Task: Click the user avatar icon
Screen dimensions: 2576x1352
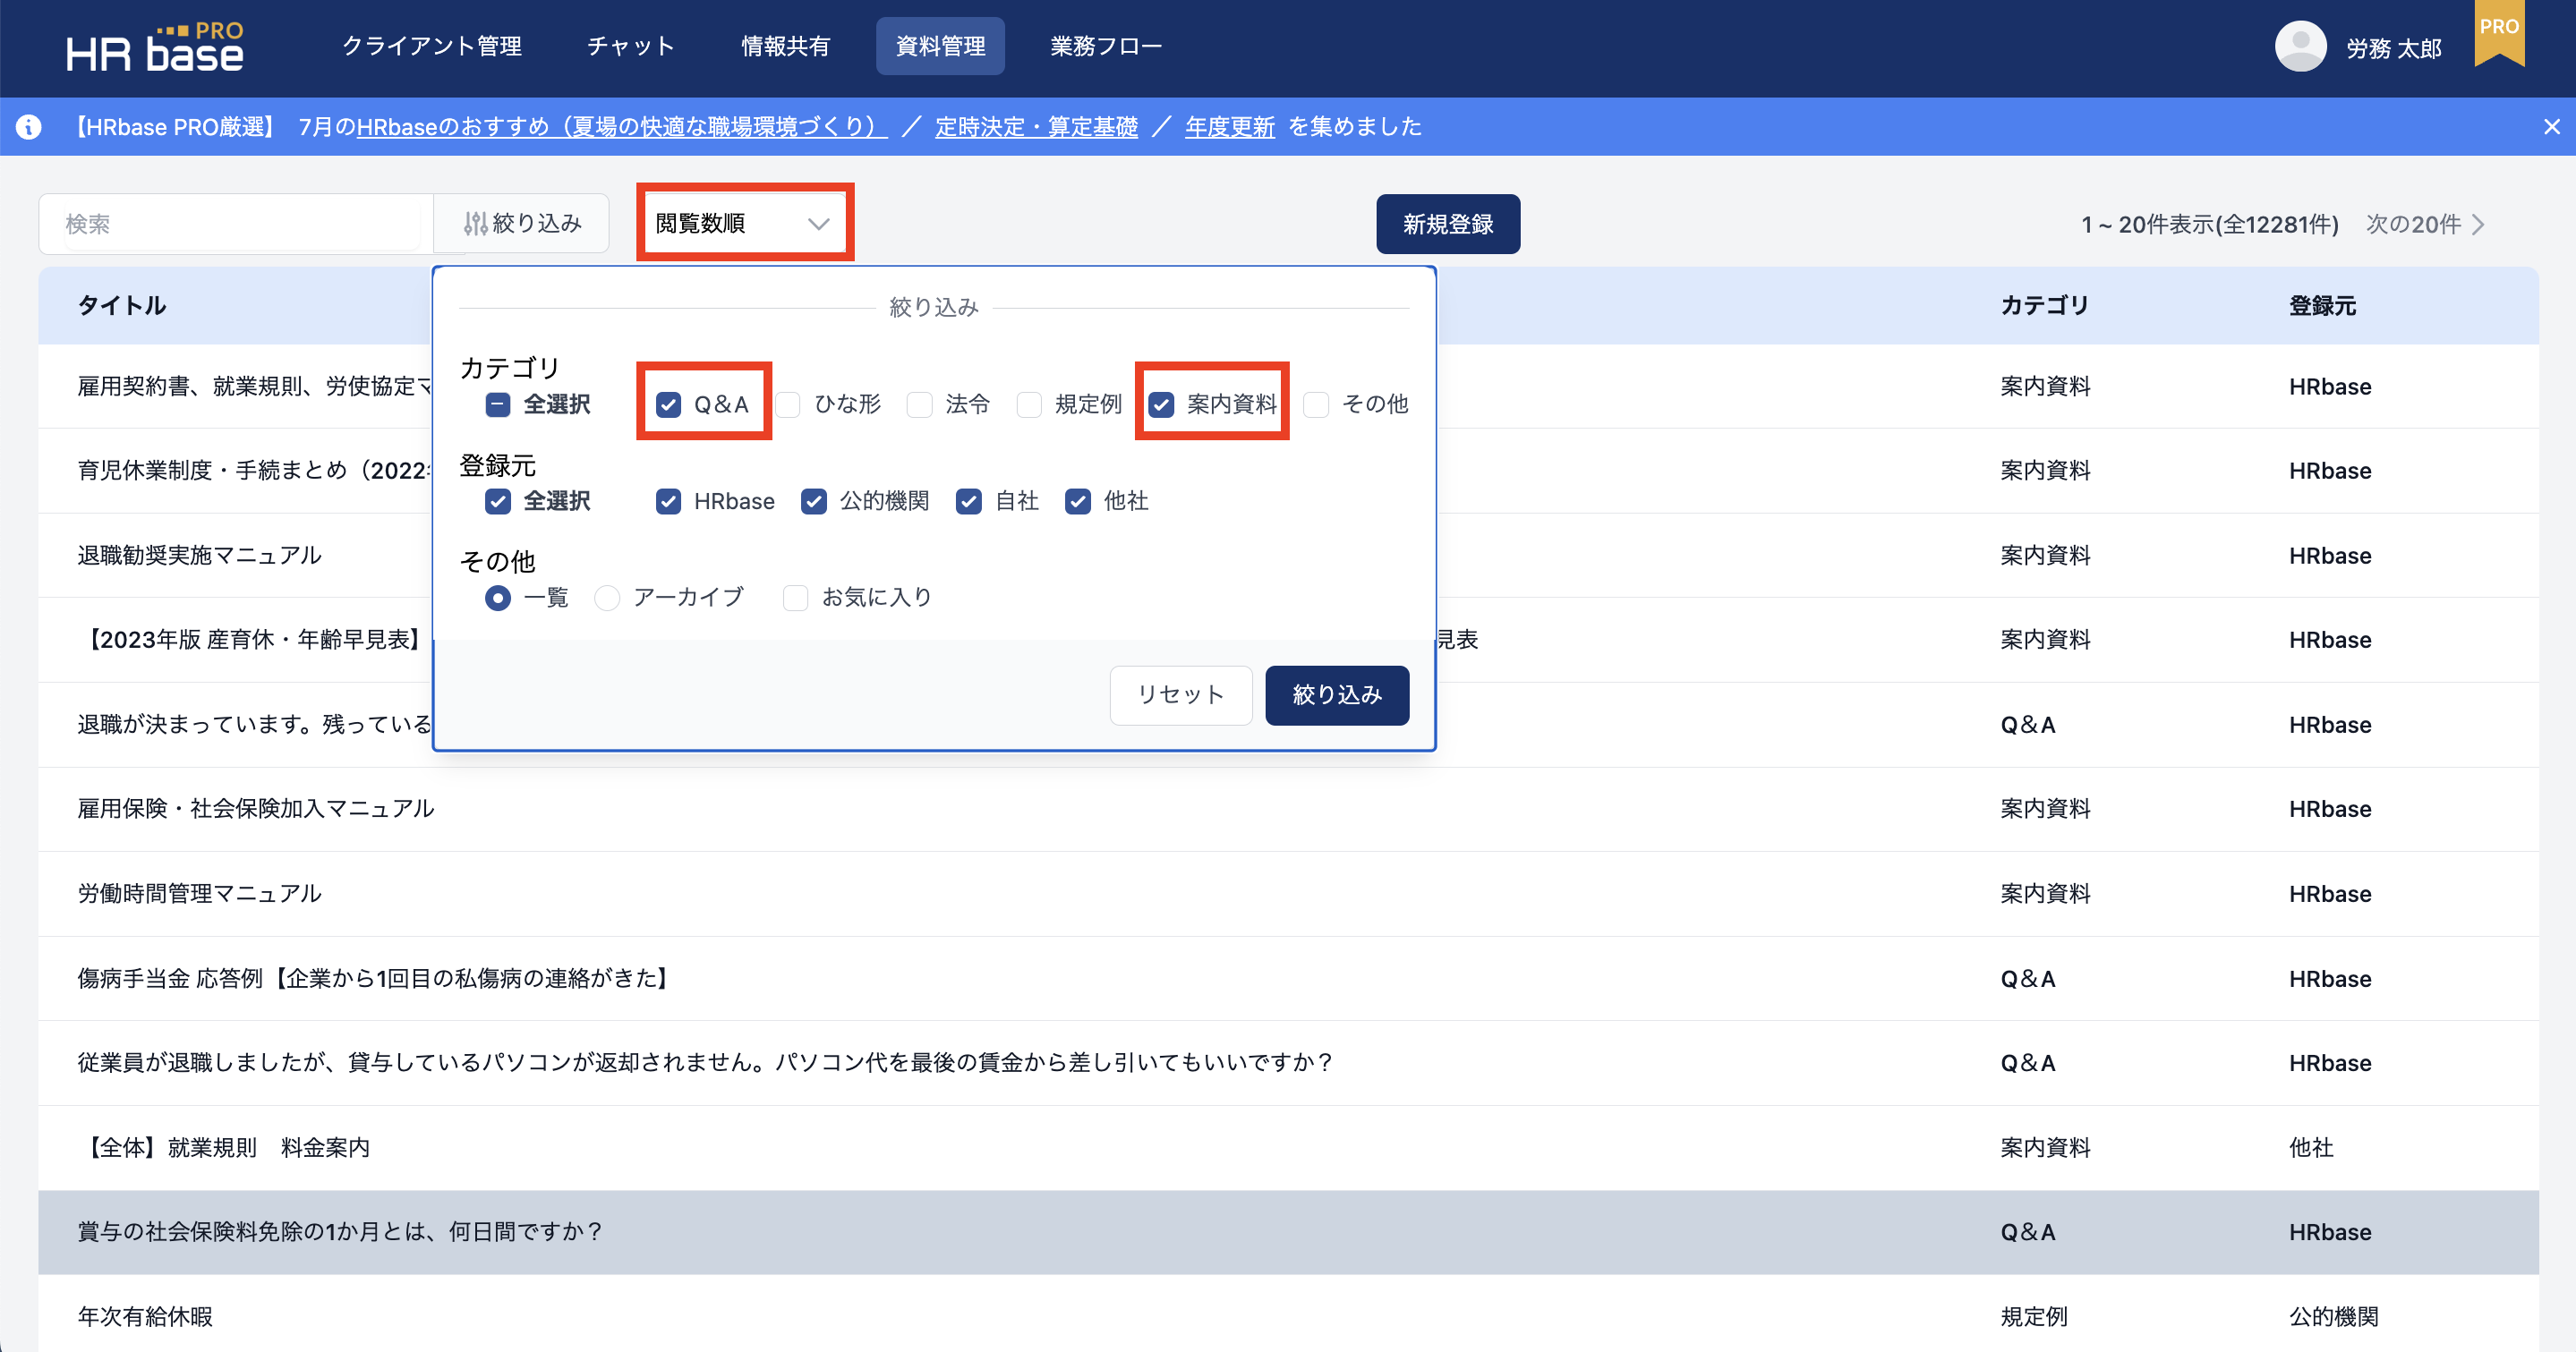Action: [x=2300, y=47]
